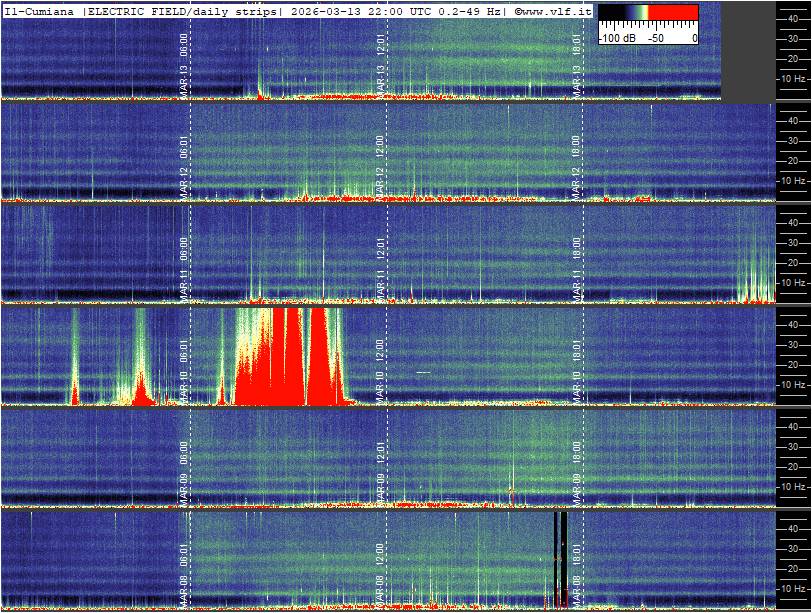812x613 pixels.
Task: Click the 40 axis label on the MAR 12 strip
Action: (790, 120)
